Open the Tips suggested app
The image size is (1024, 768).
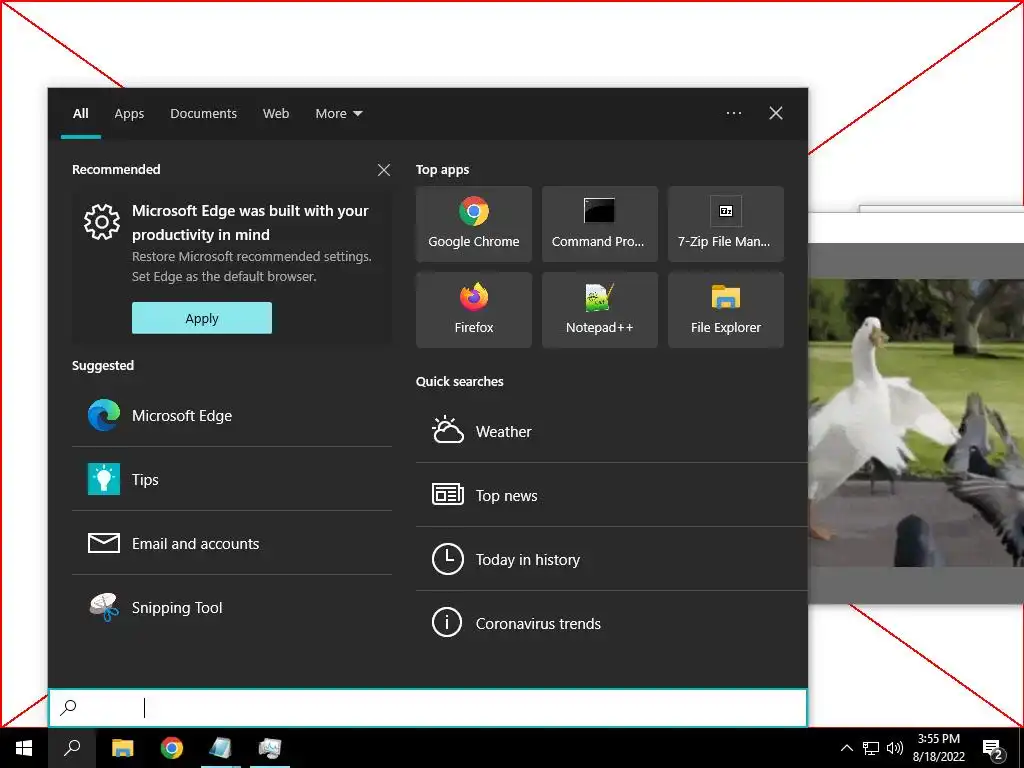(232, 479)
